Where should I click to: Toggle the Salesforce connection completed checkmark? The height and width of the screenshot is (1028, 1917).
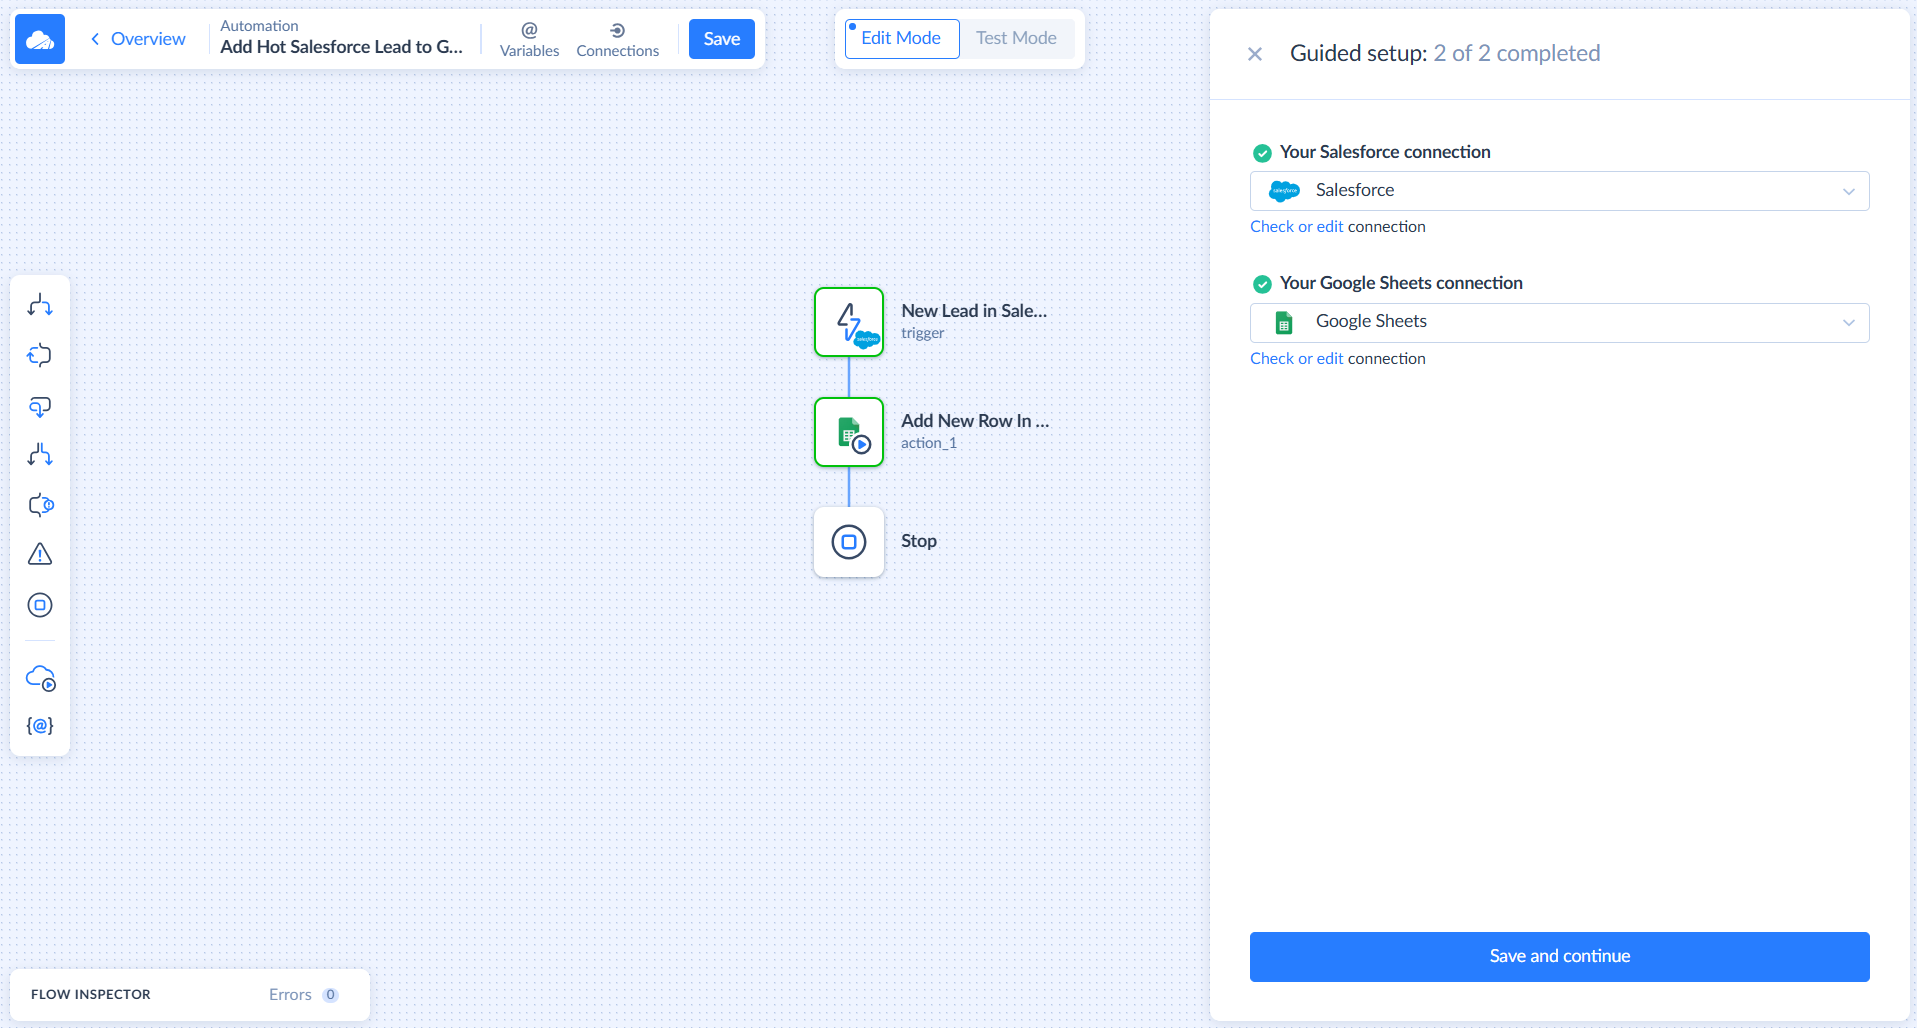(1262, 153)
